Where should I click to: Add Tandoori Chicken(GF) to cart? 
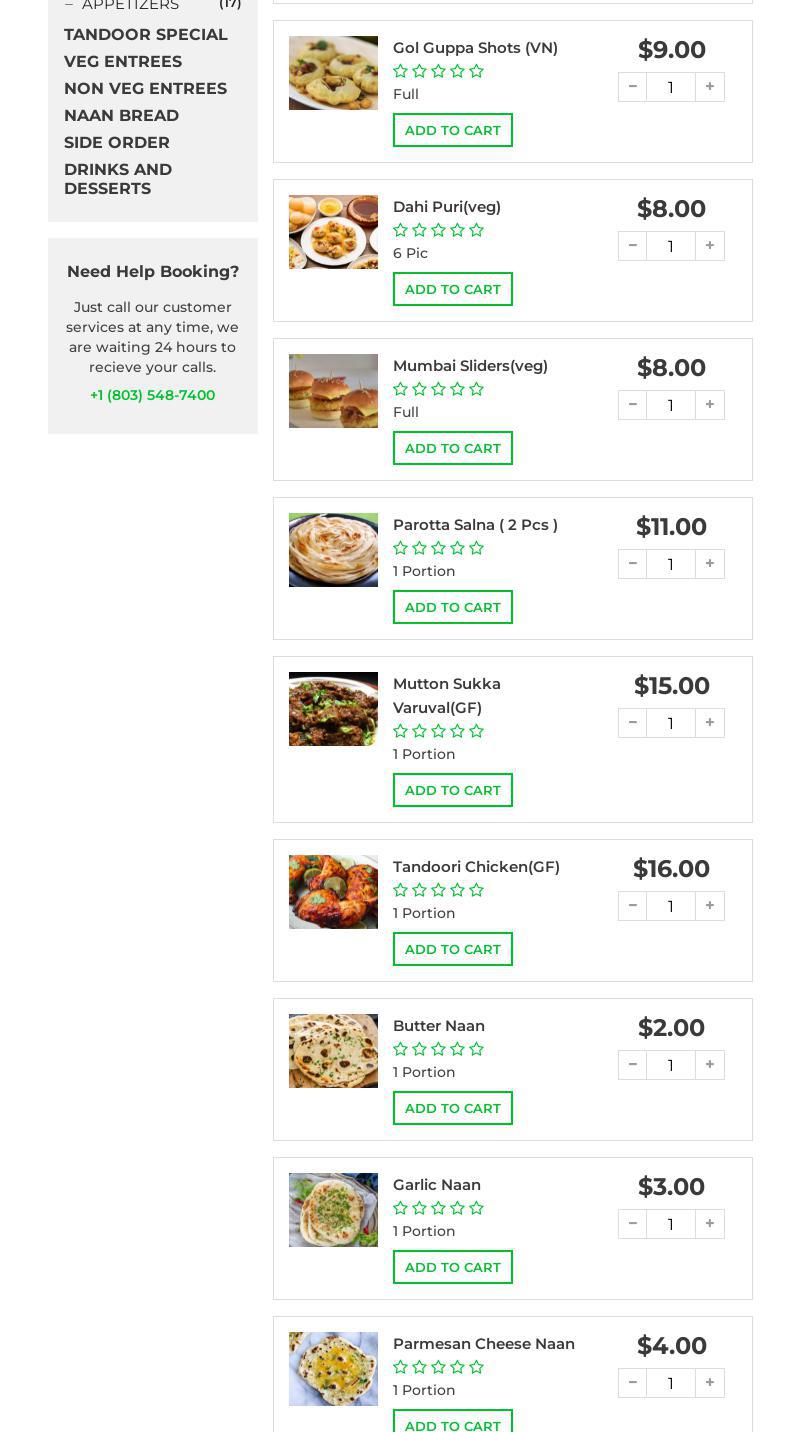[453, 949]
